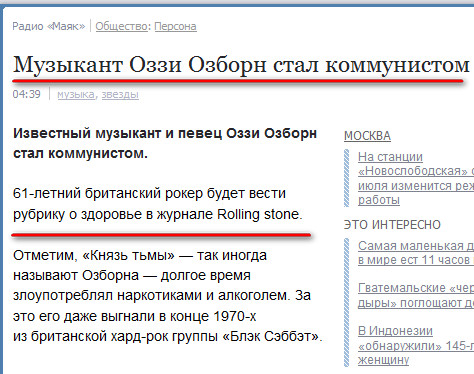Click the Радио «Маяк» label
474x374 pixels.
coord(49,26)
